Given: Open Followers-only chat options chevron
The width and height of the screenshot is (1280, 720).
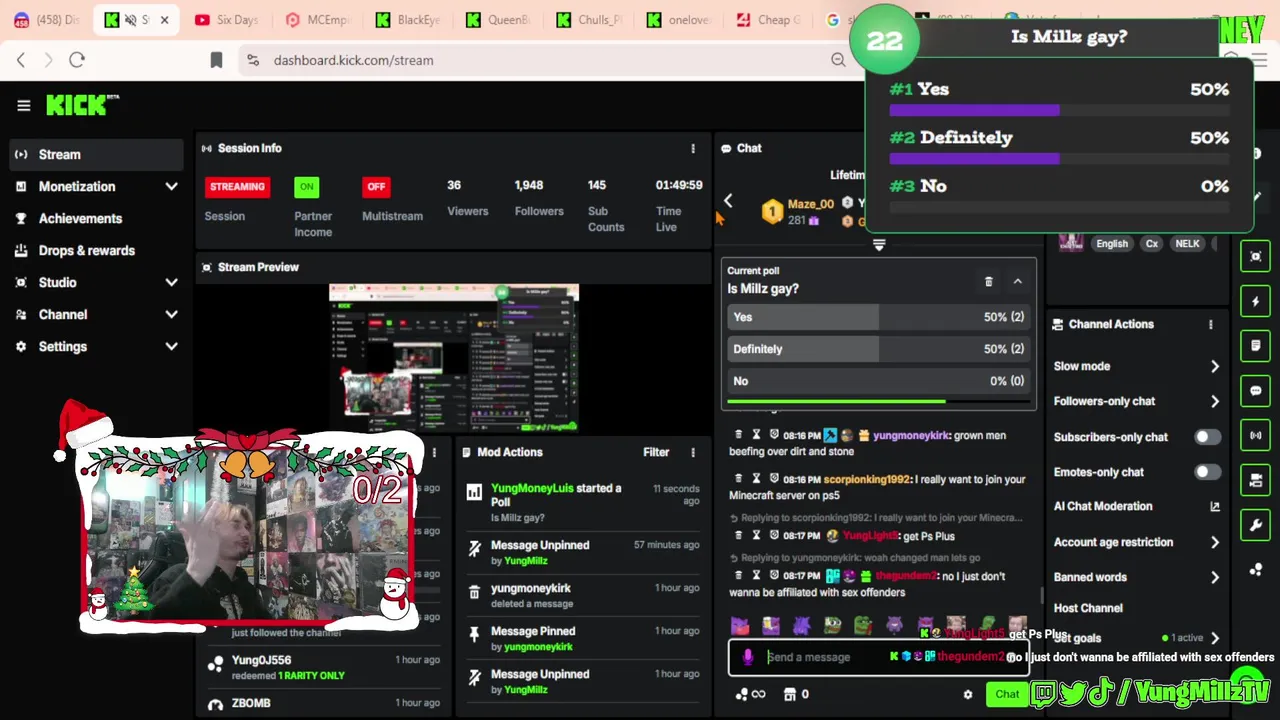Looking at the screenshot, I should click(1215, 401).
